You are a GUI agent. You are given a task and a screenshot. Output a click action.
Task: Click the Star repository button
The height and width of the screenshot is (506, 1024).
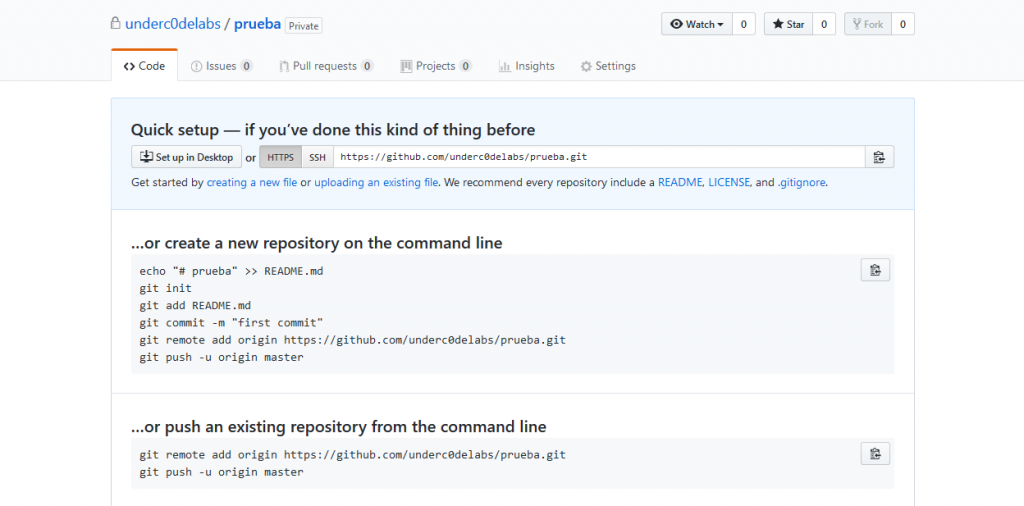(788, 24)
